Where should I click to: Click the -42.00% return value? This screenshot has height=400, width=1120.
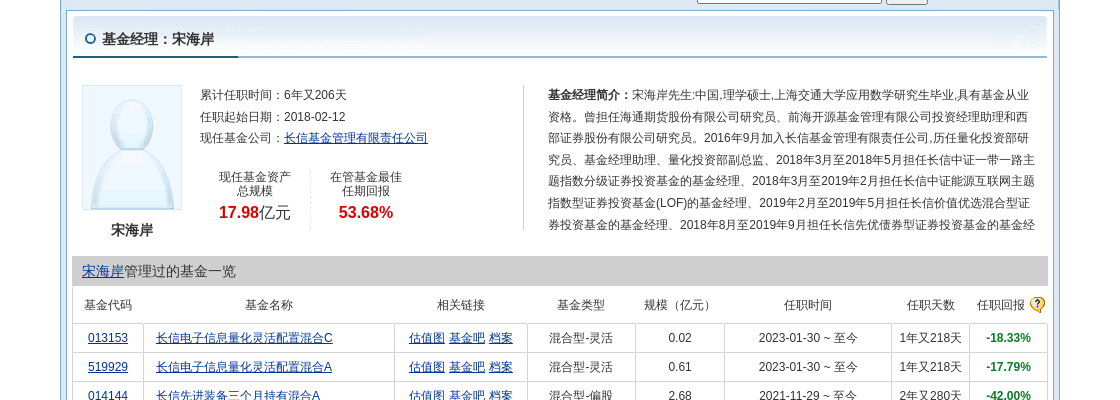pyautogui.click(x=1009, y=395)
